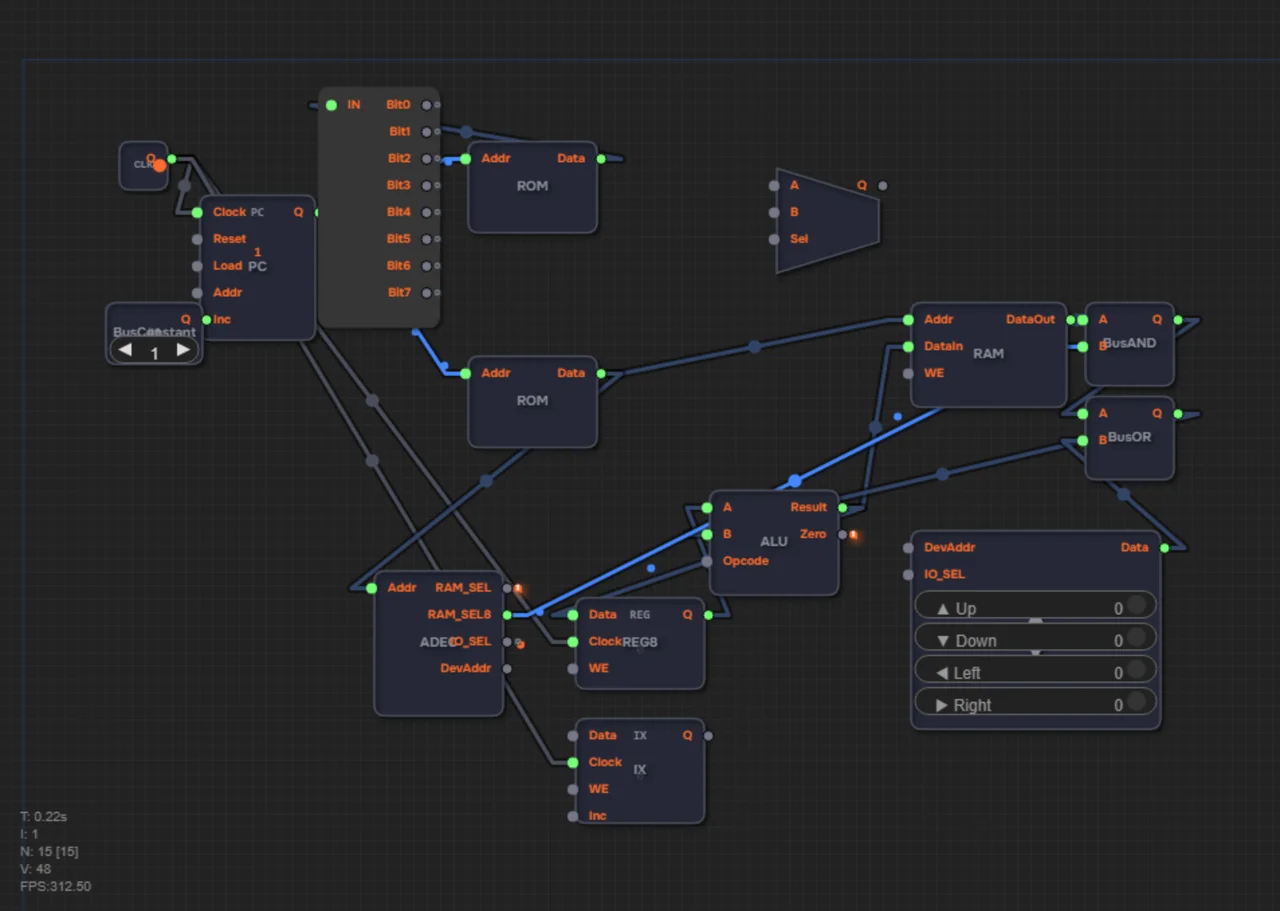The height and width of the screenshot is (911, 1280).
Task: Click the Q output port on the REG8 node
Action: pyautogui.click(x=708, y=615)
